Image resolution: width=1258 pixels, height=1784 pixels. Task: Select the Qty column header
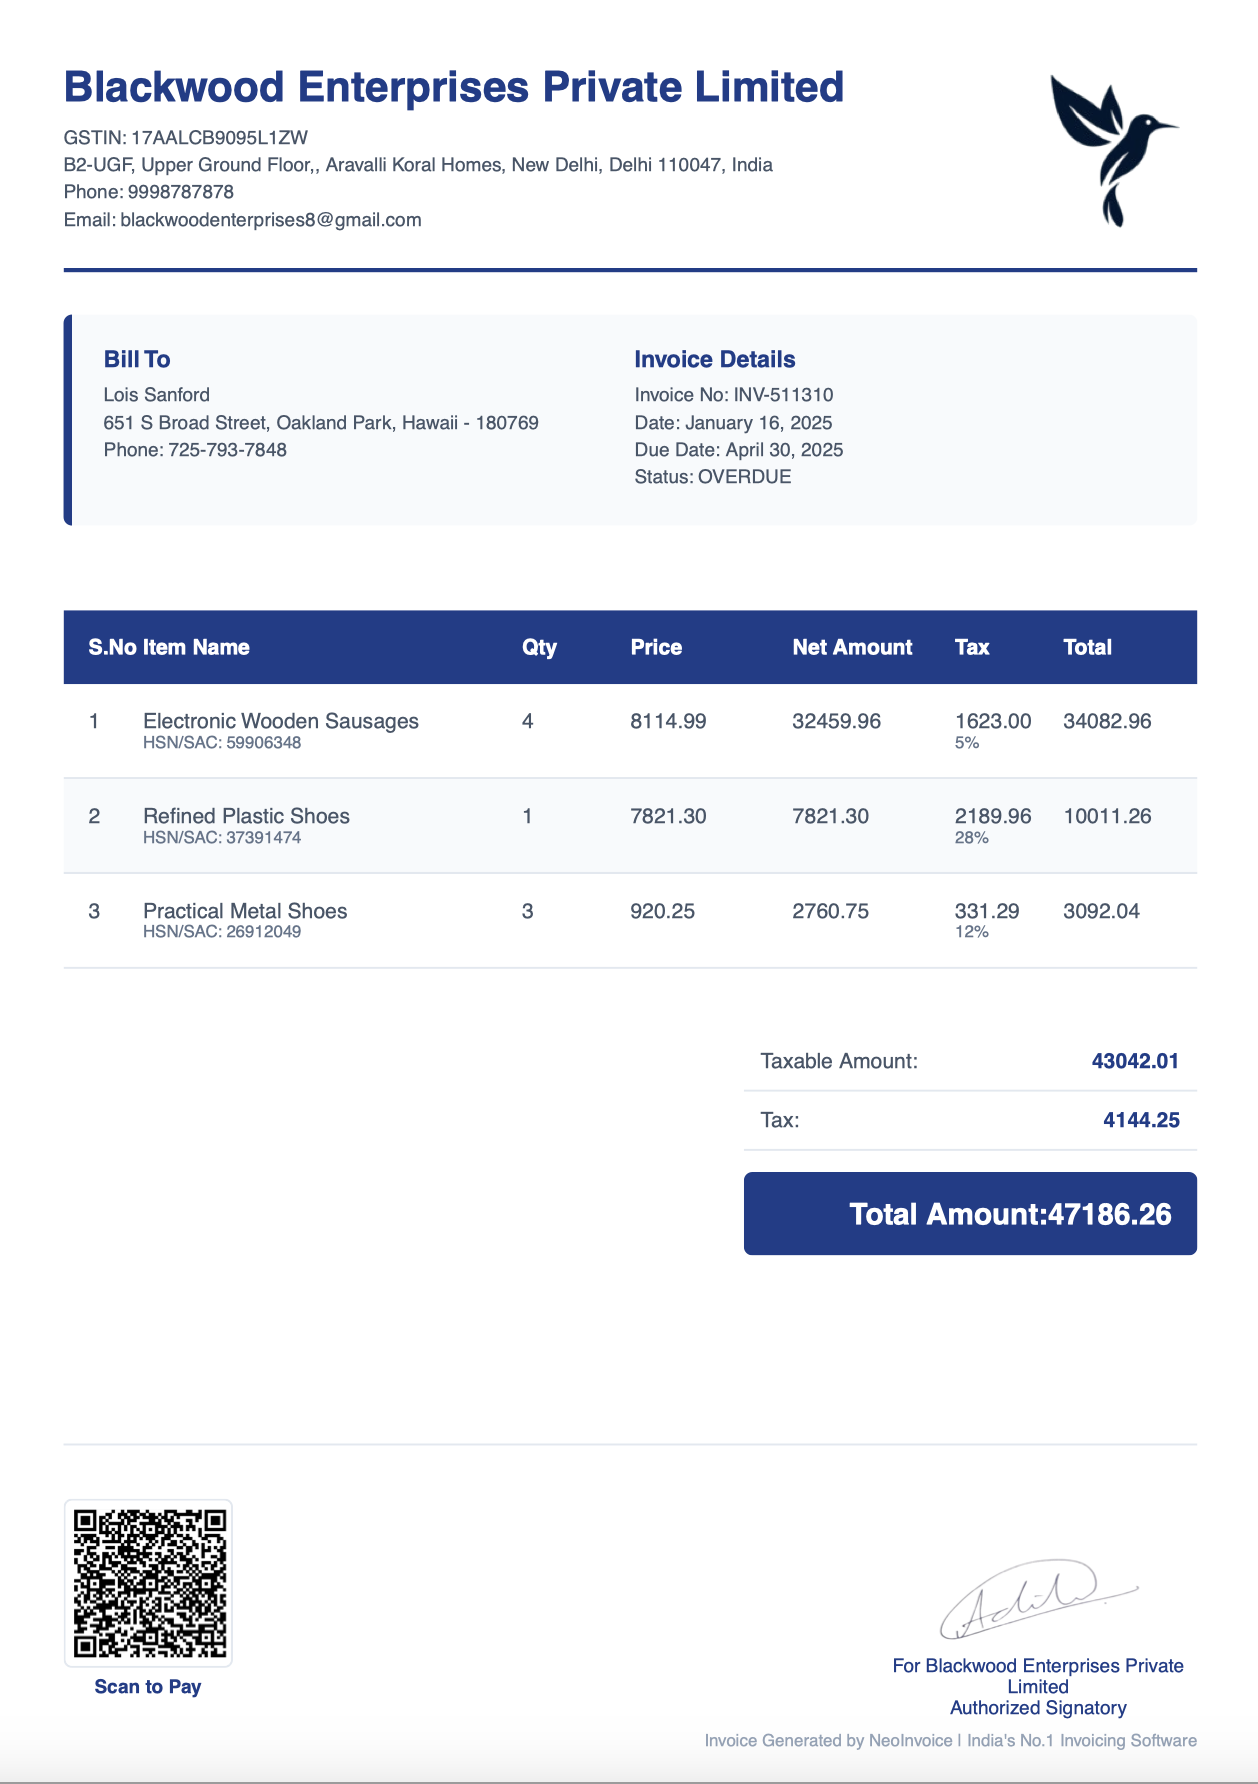539,647
